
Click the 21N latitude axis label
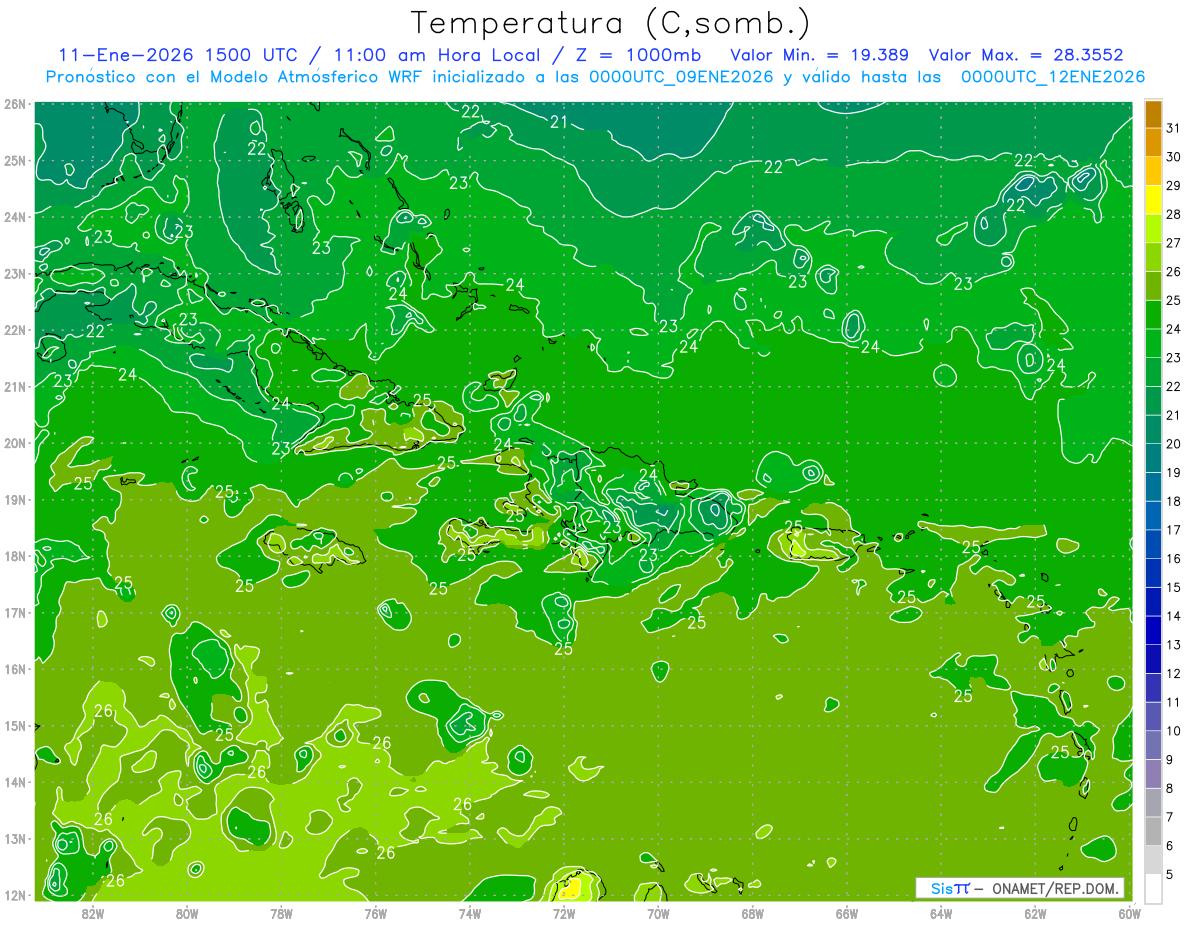point(15,387)
